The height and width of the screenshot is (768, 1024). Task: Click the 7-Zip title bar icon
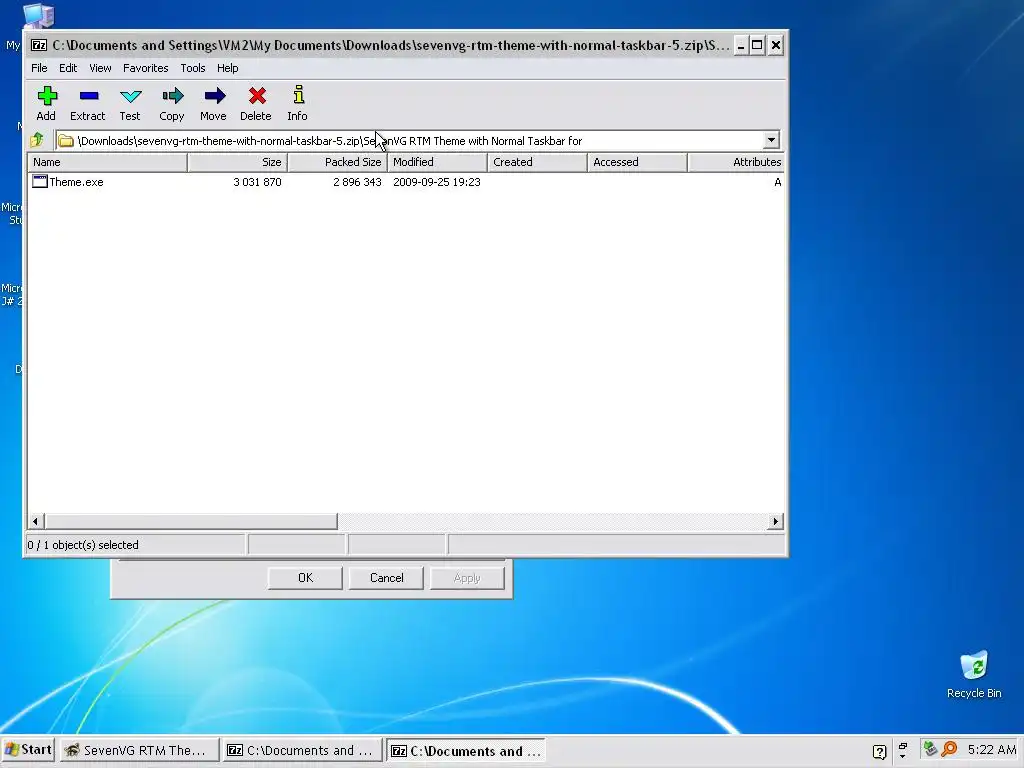tap(39, 45)
